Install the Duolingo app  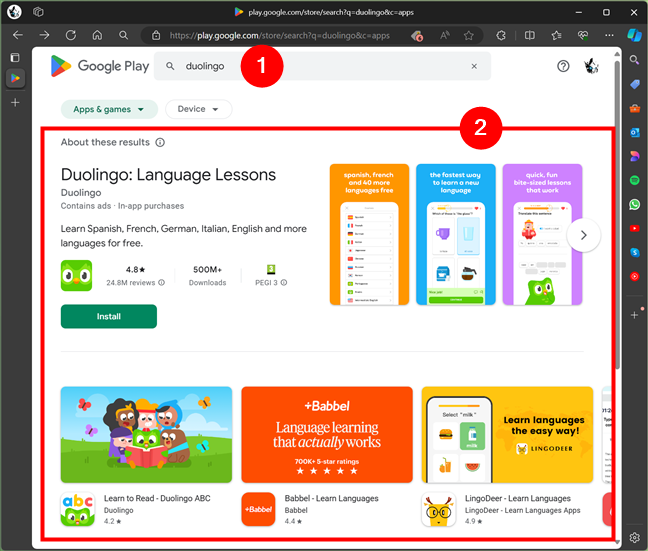(109, 316)
